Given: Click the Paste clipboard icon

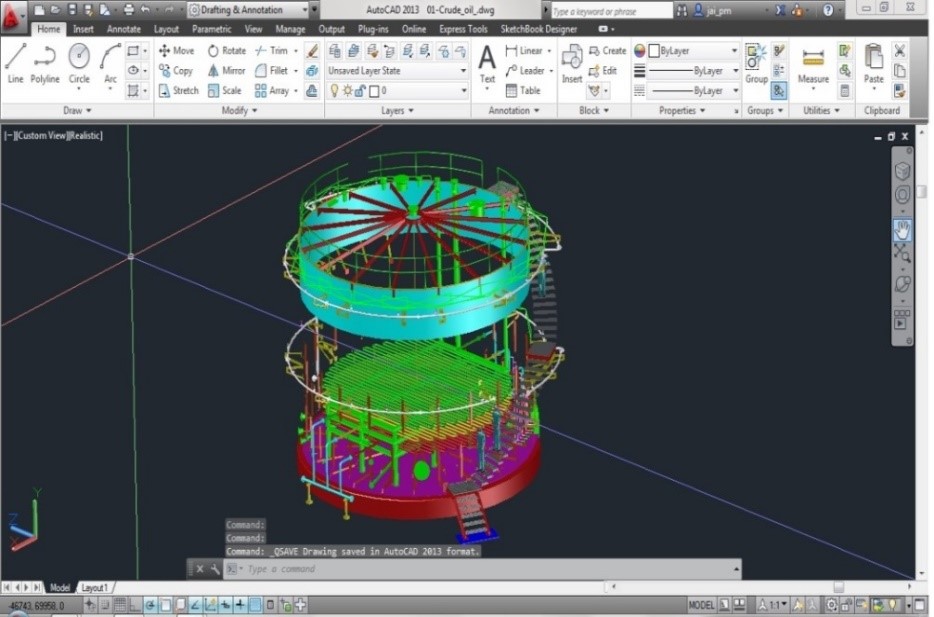Looking at the screenshot, I should point(874,62).
